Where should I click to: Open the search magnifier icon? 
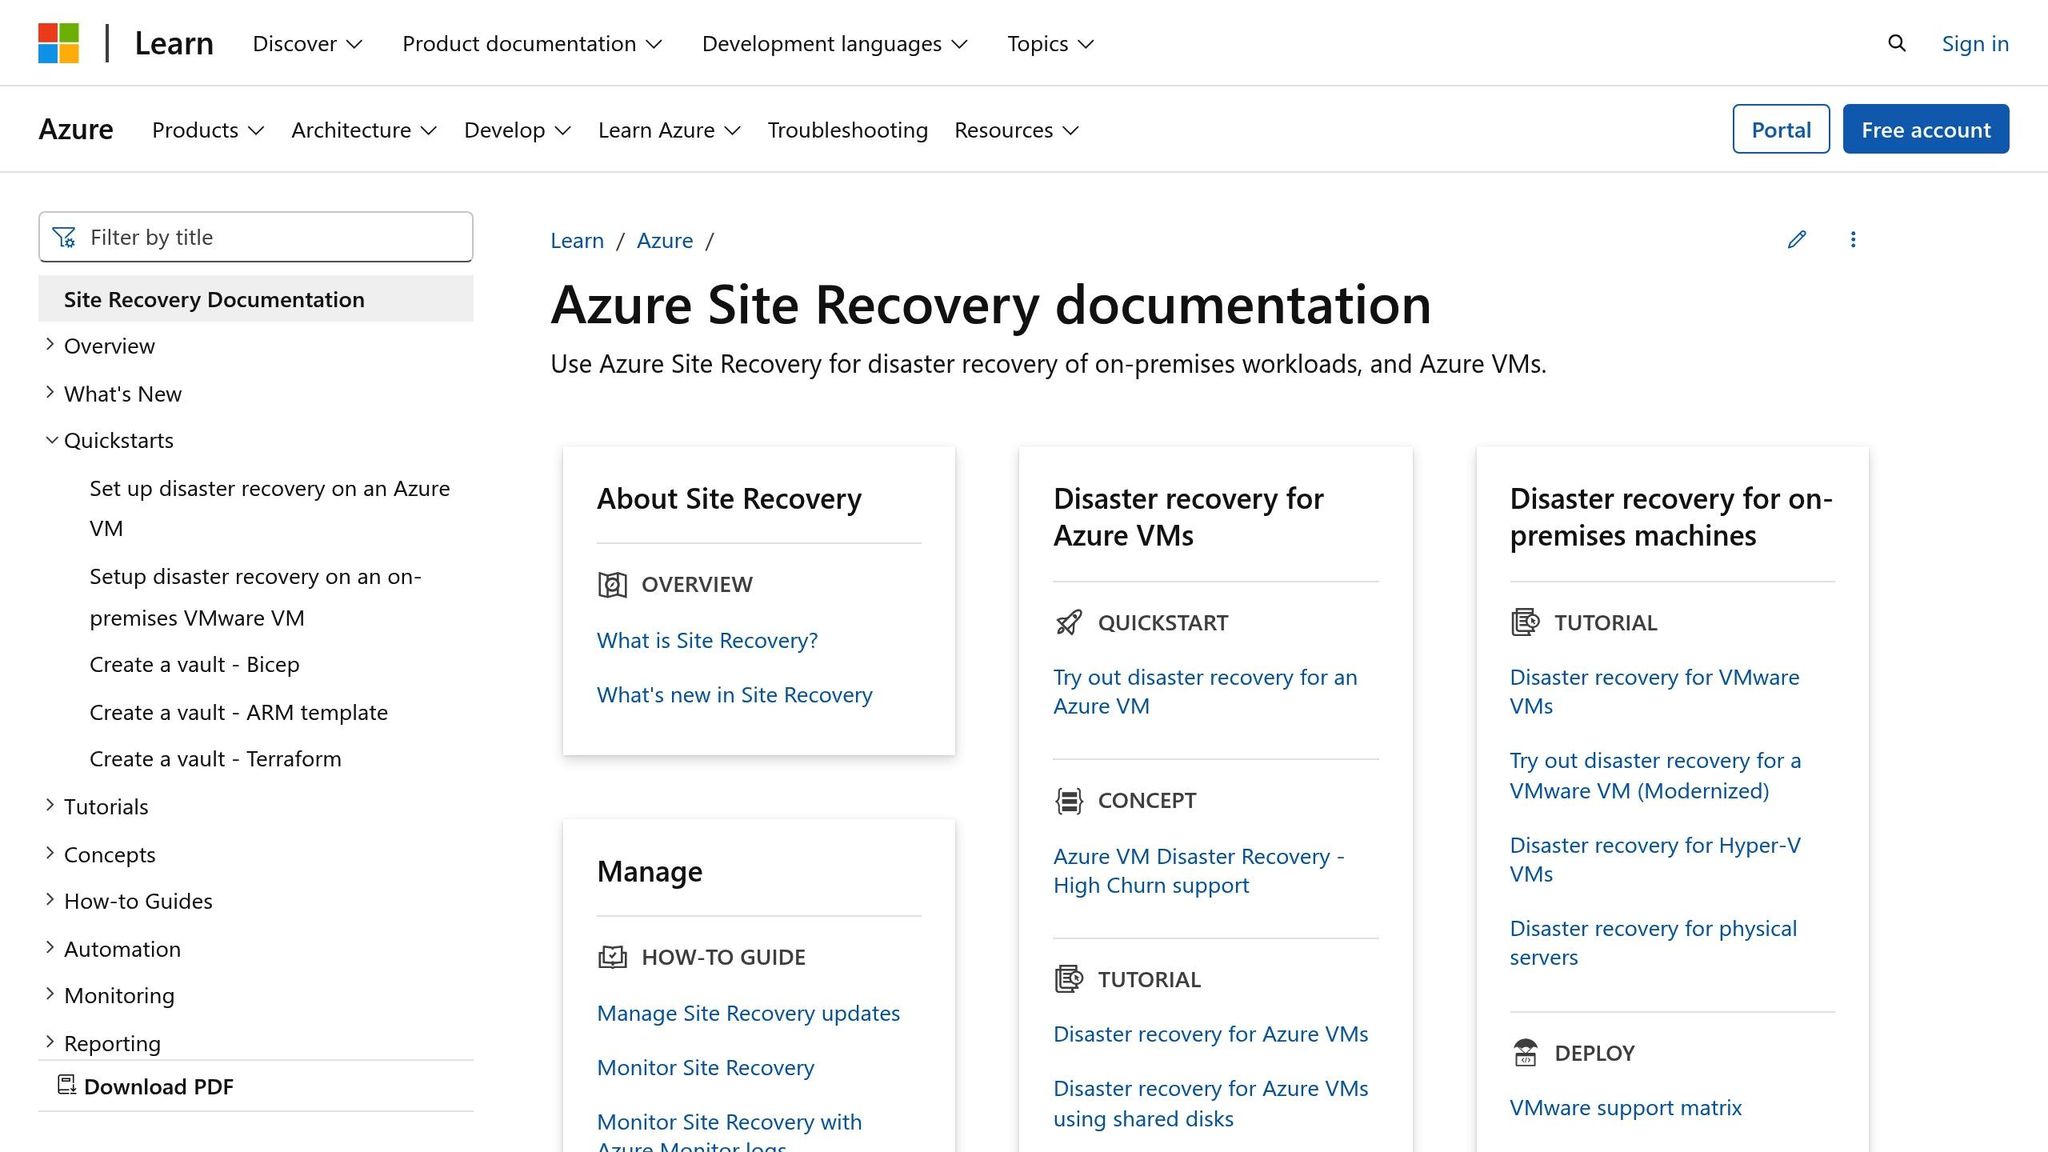1896,43
